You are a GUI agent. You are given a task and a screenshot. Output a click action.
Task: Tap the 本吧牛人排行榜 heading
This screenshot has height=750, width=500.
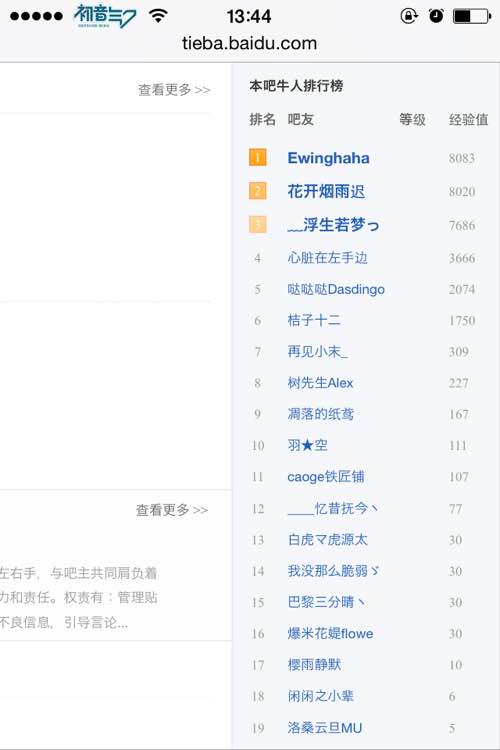[x=296, y=86]
